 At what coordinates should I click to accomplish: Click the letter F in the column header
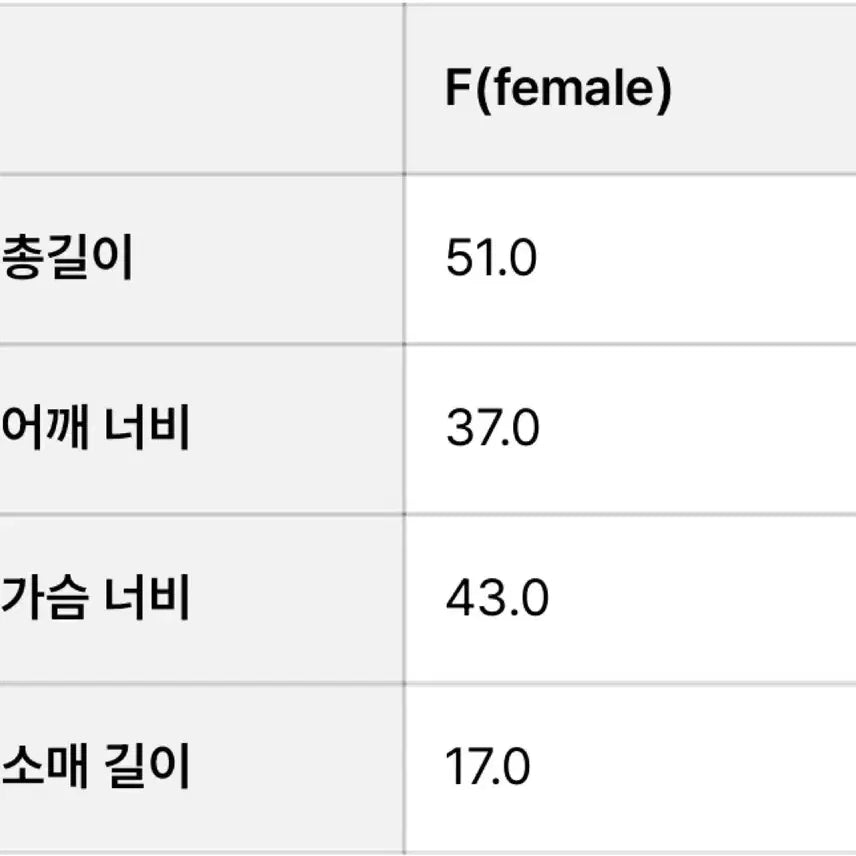458,89
